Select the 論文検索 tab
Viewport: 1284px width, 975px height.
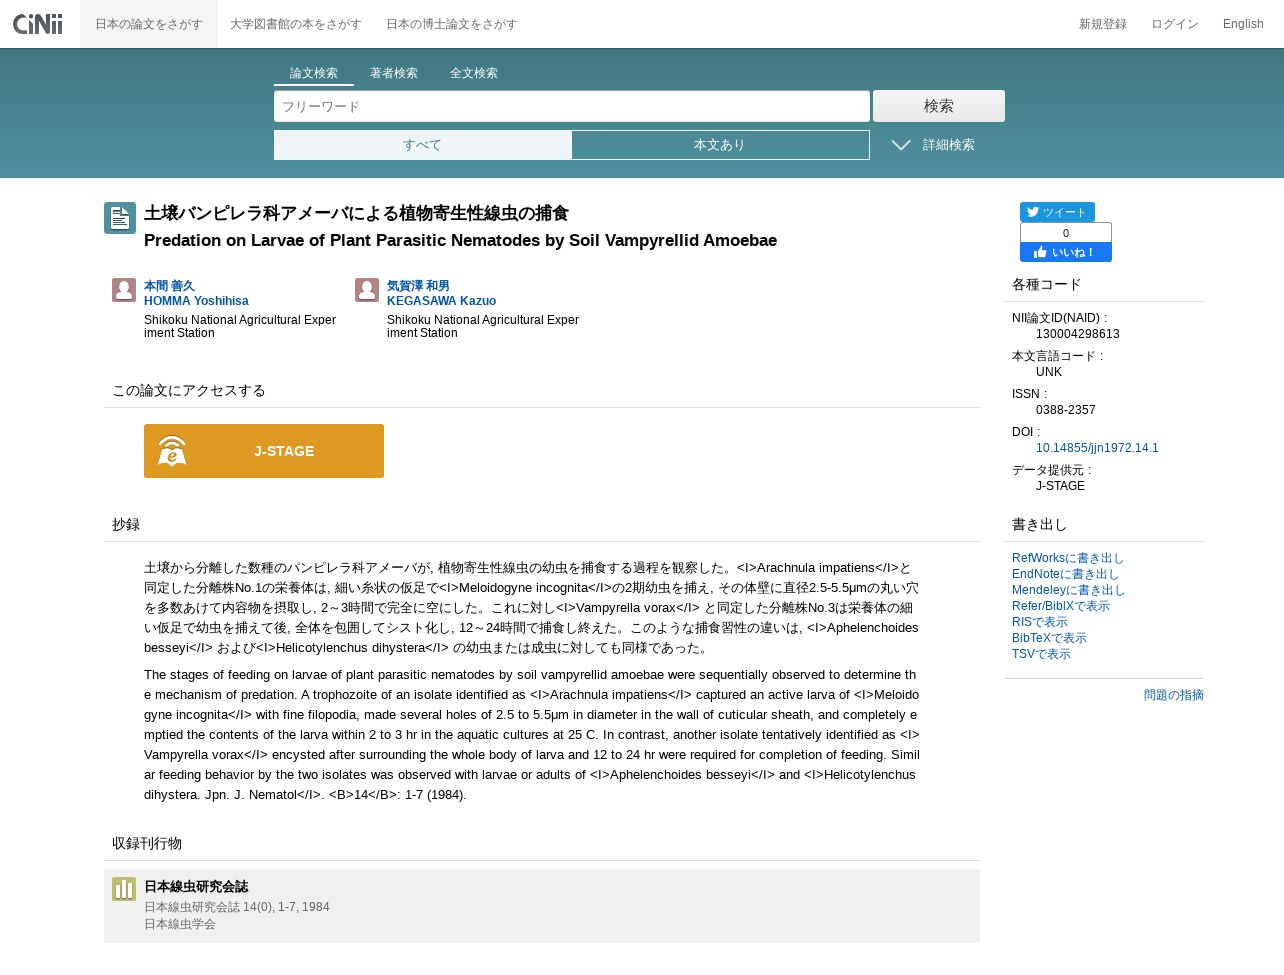(314, 73)
